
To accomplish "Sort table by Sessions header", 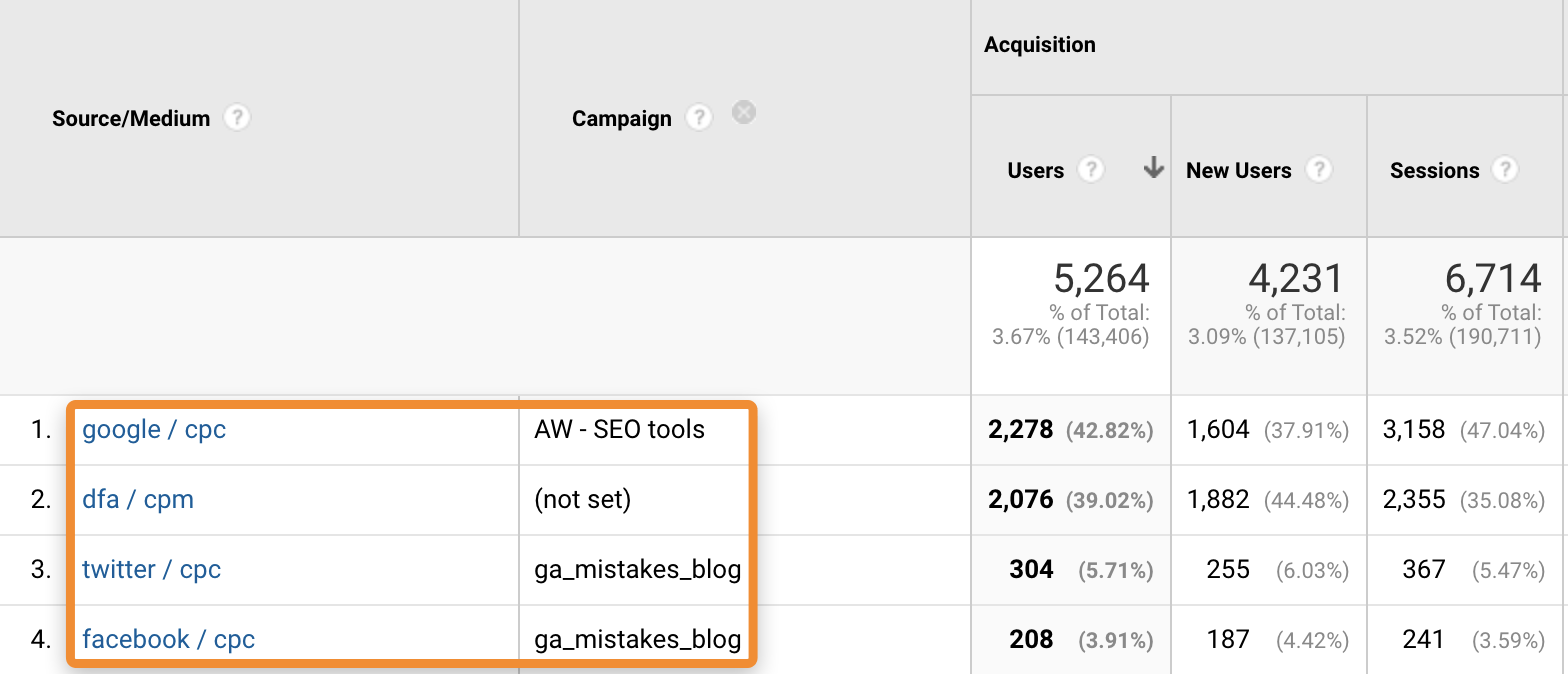I will 1434,171.
